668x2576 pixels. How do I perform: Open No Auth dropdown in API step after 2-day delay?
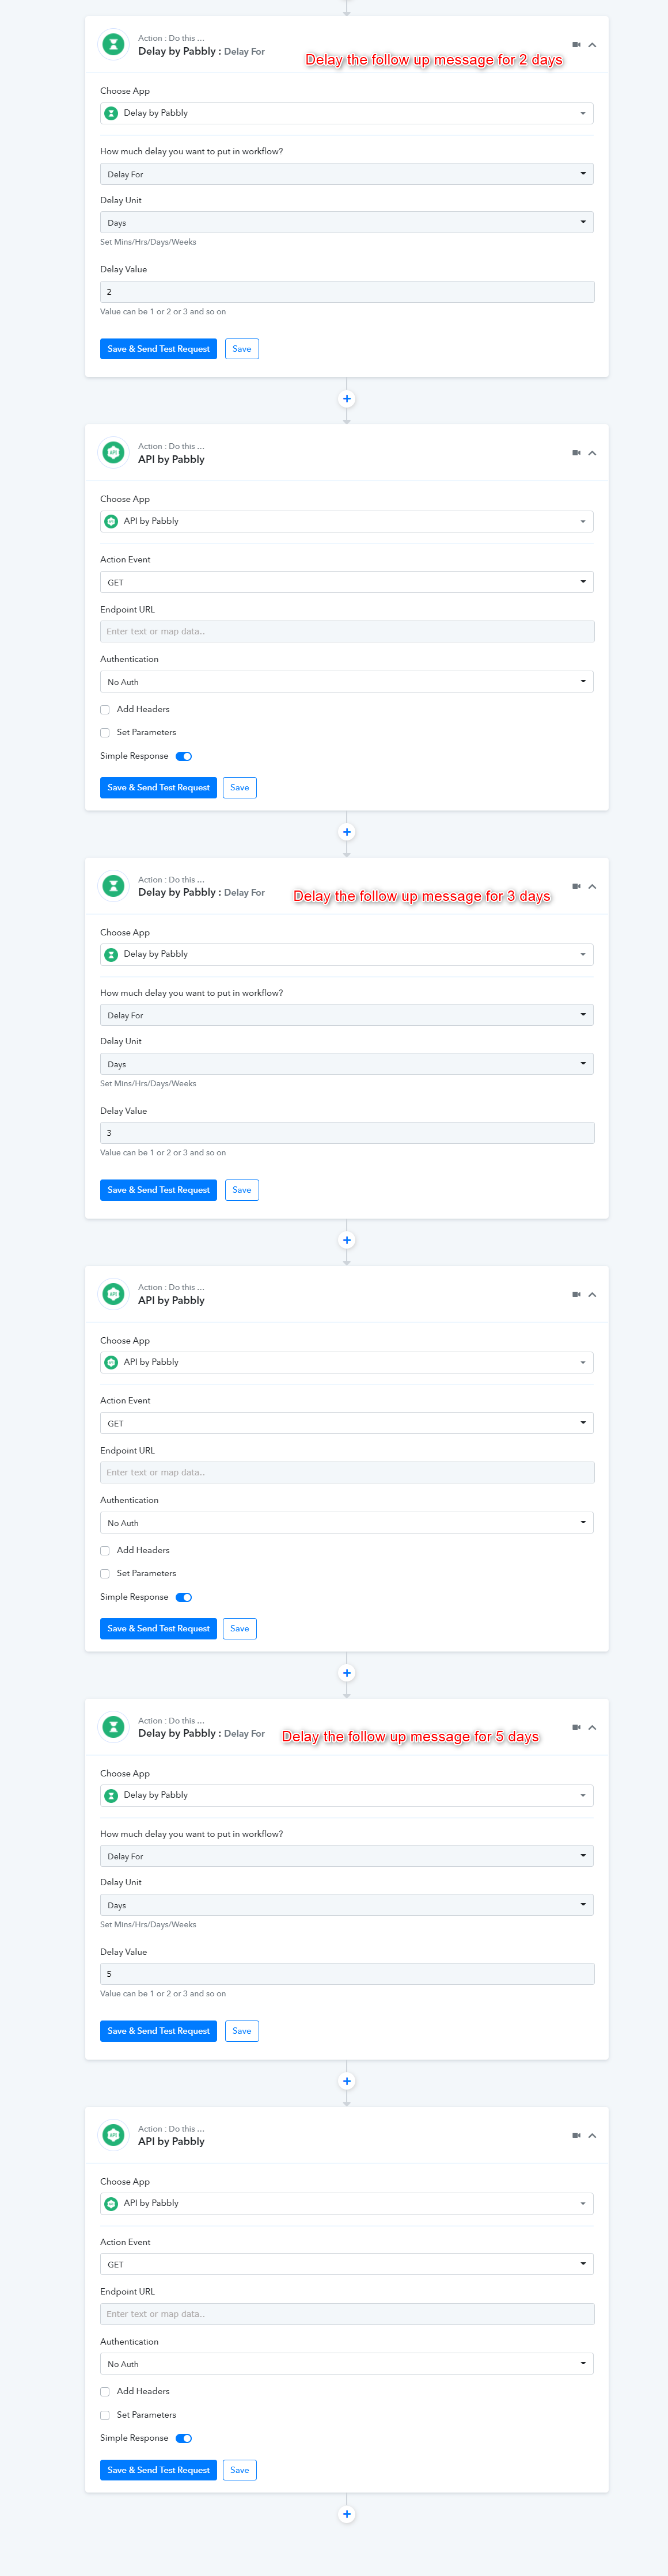pyautogui.click(x=347, y=682)
